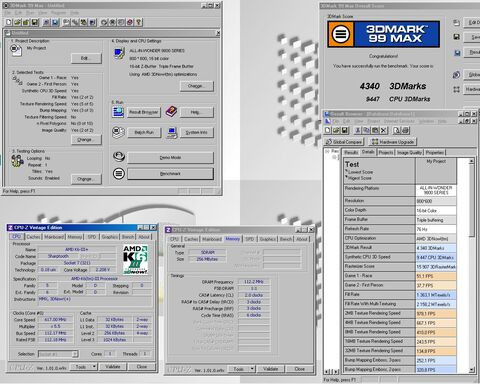Open the Tools dropdown arrow in CPU-Z Memory window

click(x=252, y=369)
